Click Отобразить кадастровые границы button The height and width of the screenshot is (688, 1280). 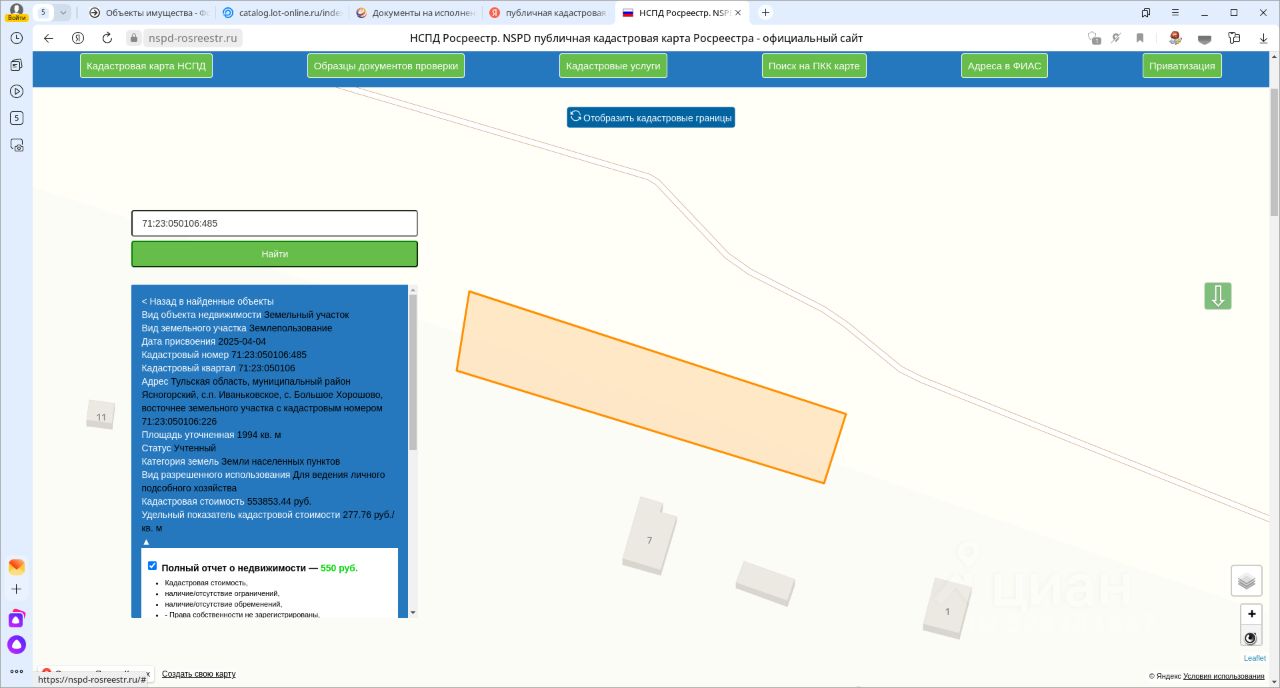point(651,117)
